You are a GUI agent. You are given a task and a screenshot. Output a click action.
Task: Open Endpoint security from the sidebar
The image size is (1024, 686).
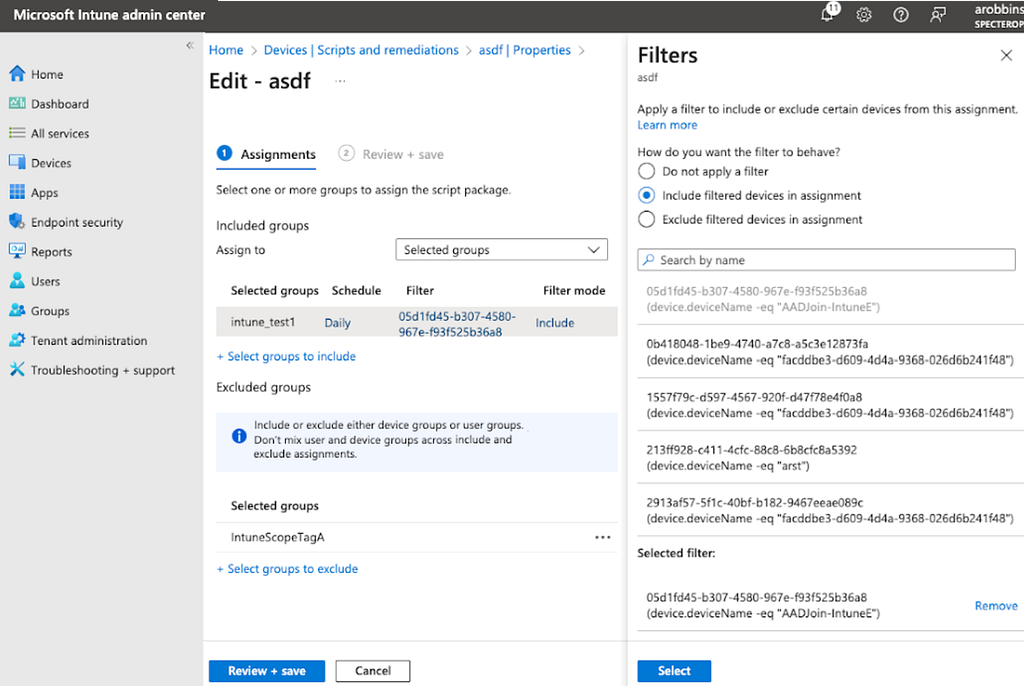point(77,222)
